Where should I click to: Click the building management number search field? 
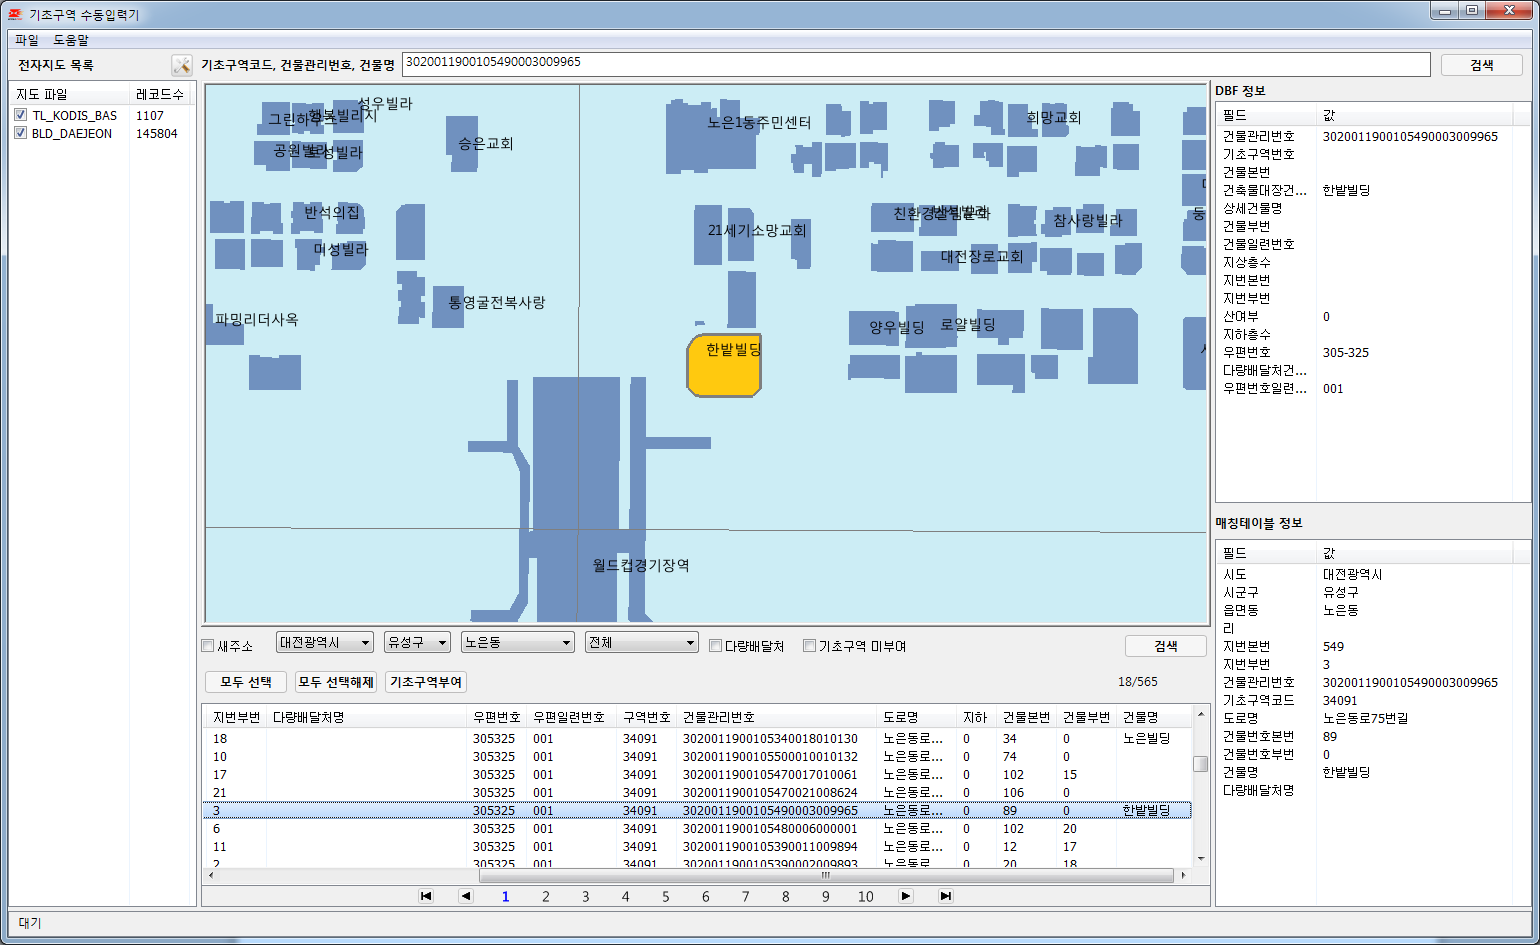click(x=915, y=63)
